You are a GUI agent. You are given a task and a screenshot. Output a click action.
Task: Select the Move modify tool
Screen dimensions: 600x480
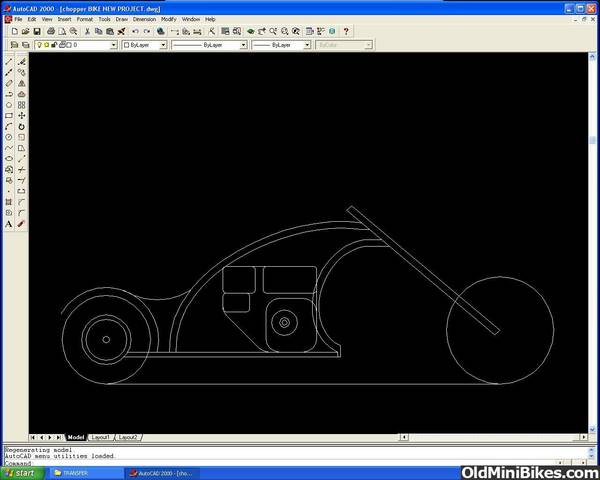tap(21, 116)
